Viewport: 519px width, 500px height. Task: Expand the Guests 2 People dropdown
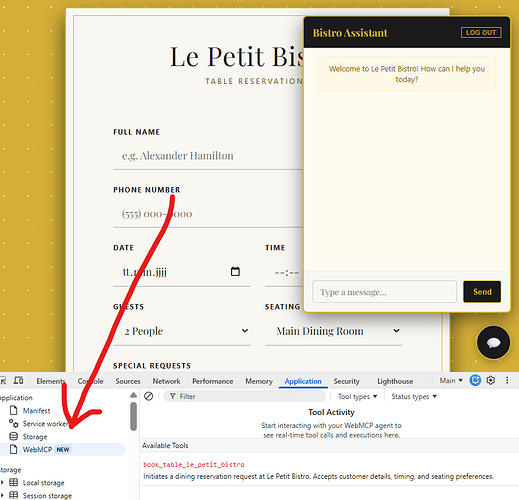pyautogui.click(x=182, y=331)
